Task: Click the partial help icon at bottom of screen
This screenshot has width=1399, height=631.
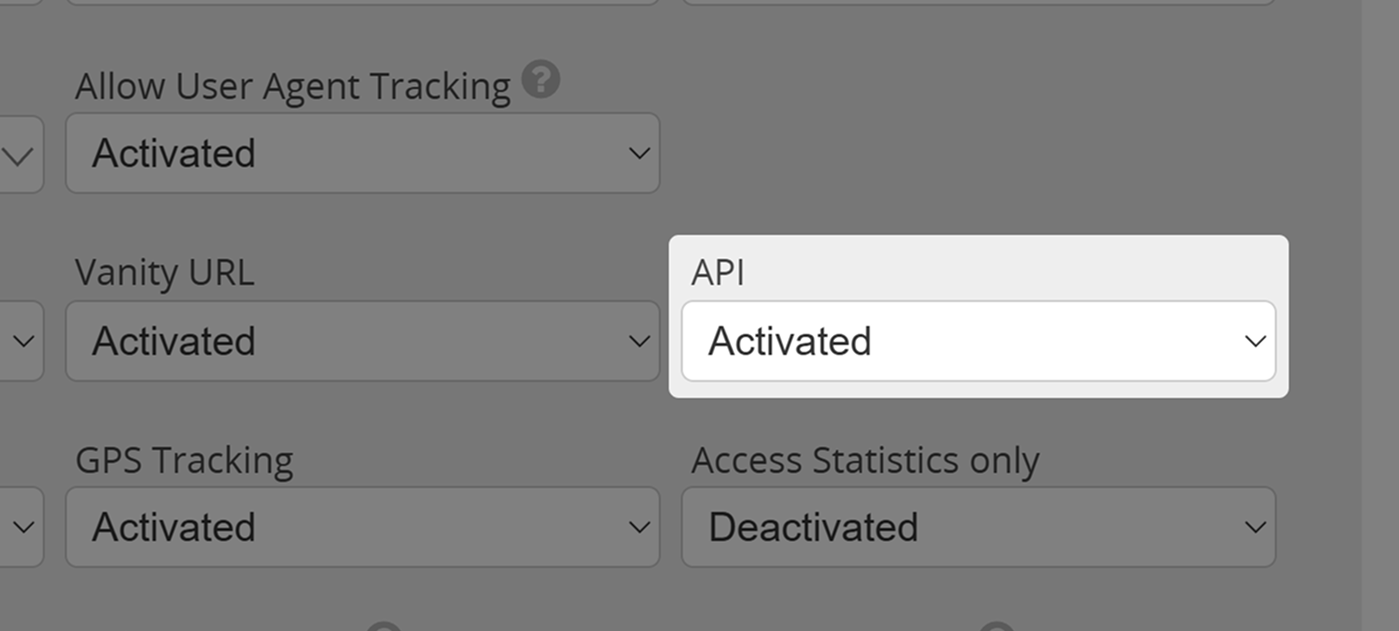Action: point(385,626)
